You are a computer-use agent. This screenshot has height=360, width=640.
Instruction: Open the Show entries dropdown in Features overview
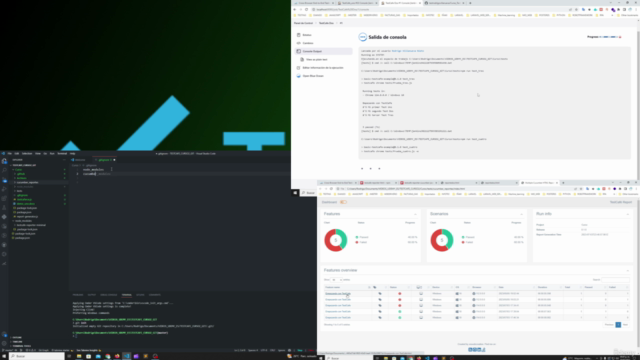point(336,280)
